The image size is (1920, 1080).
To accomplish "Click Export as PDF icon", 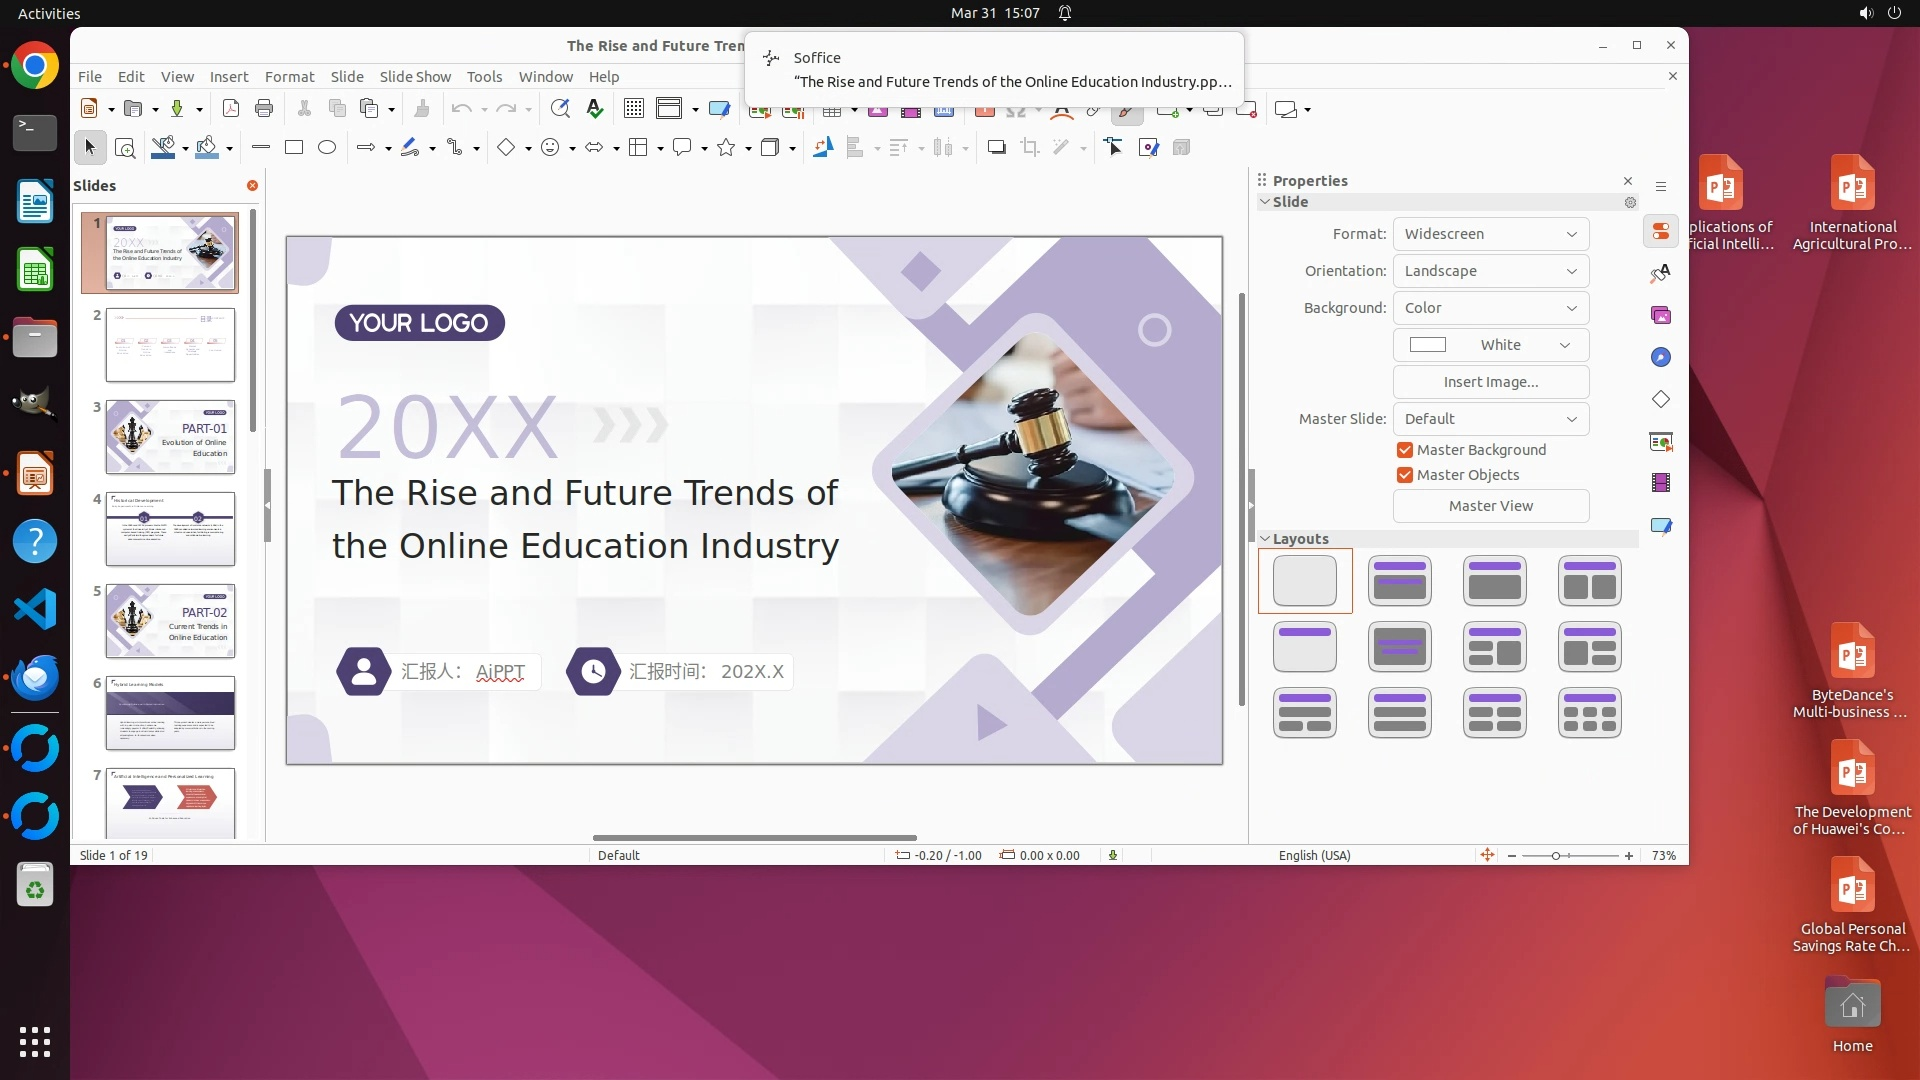I will (230, 109).
